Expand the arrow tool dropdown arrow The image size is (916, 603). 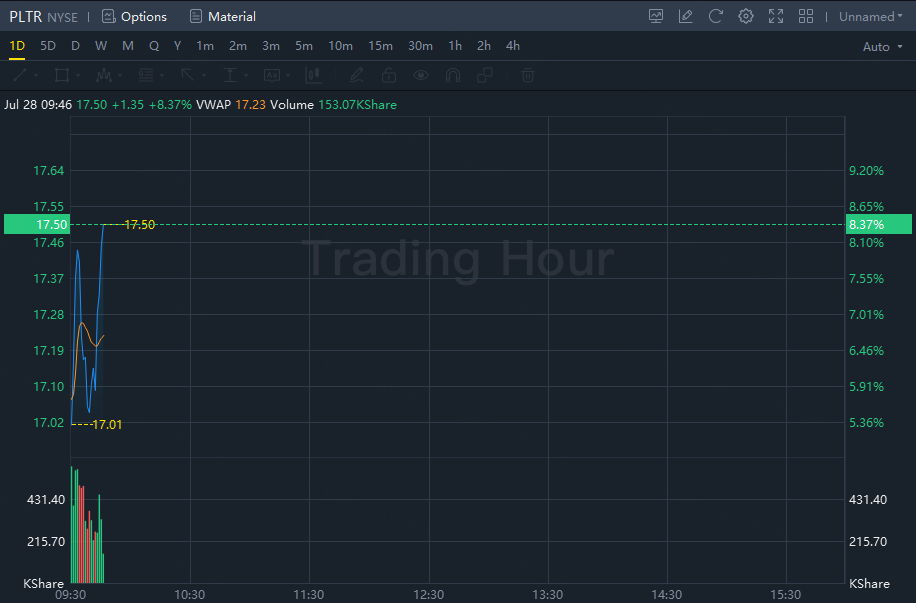click(x=204, y=75)
